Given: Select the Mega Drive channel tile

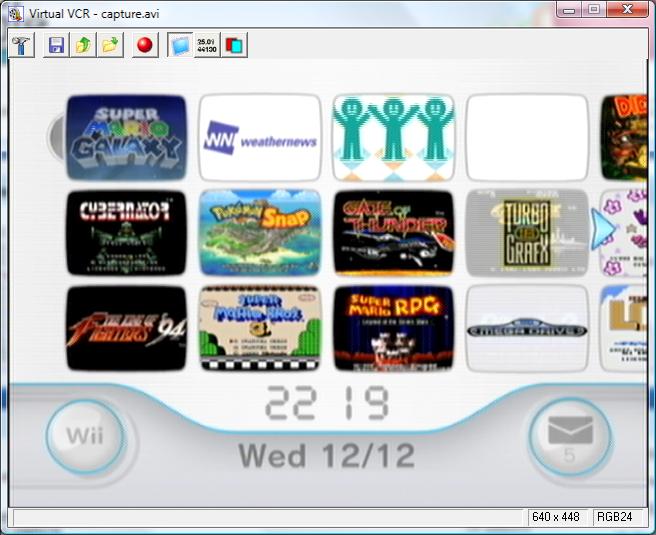Looking at the screenshot, I should point(527,328).
